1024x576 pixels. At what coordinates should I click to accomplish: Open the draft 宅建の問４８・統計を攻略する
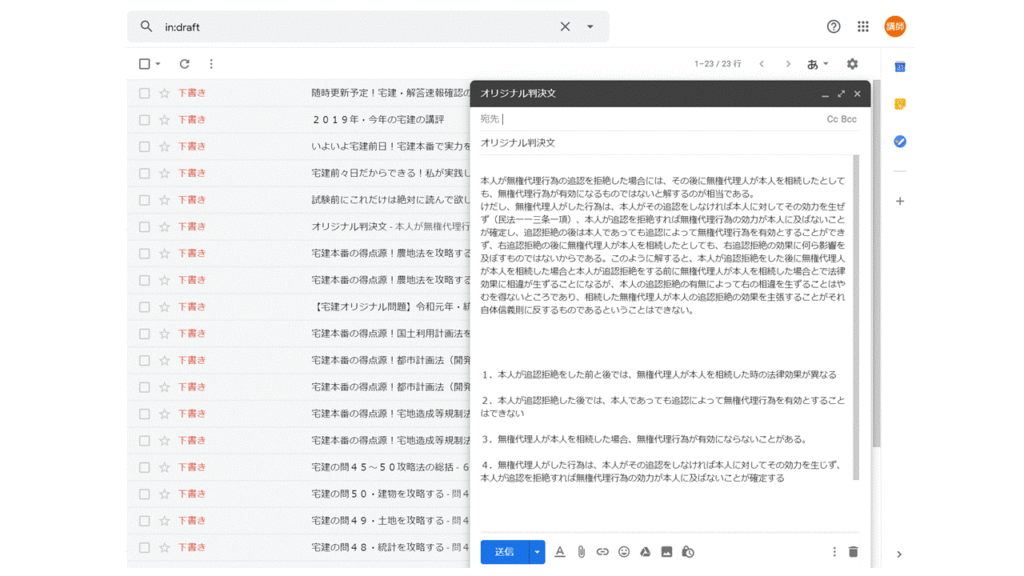click(391, 547)
